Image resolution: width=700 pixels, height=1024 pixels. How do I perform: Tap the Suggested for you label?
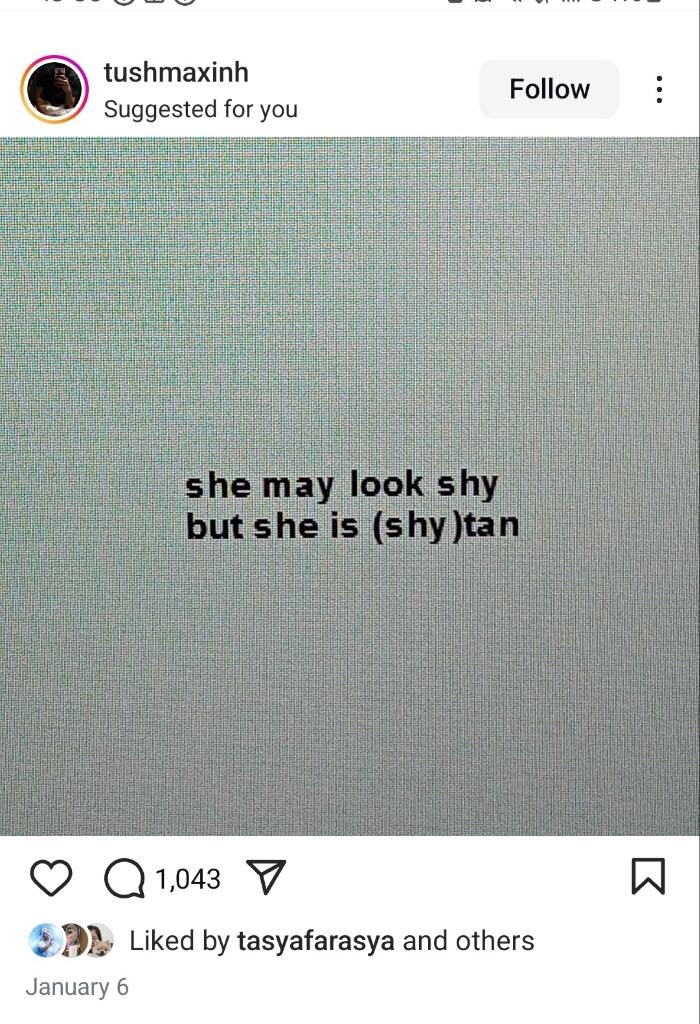(x=200, y=109)
